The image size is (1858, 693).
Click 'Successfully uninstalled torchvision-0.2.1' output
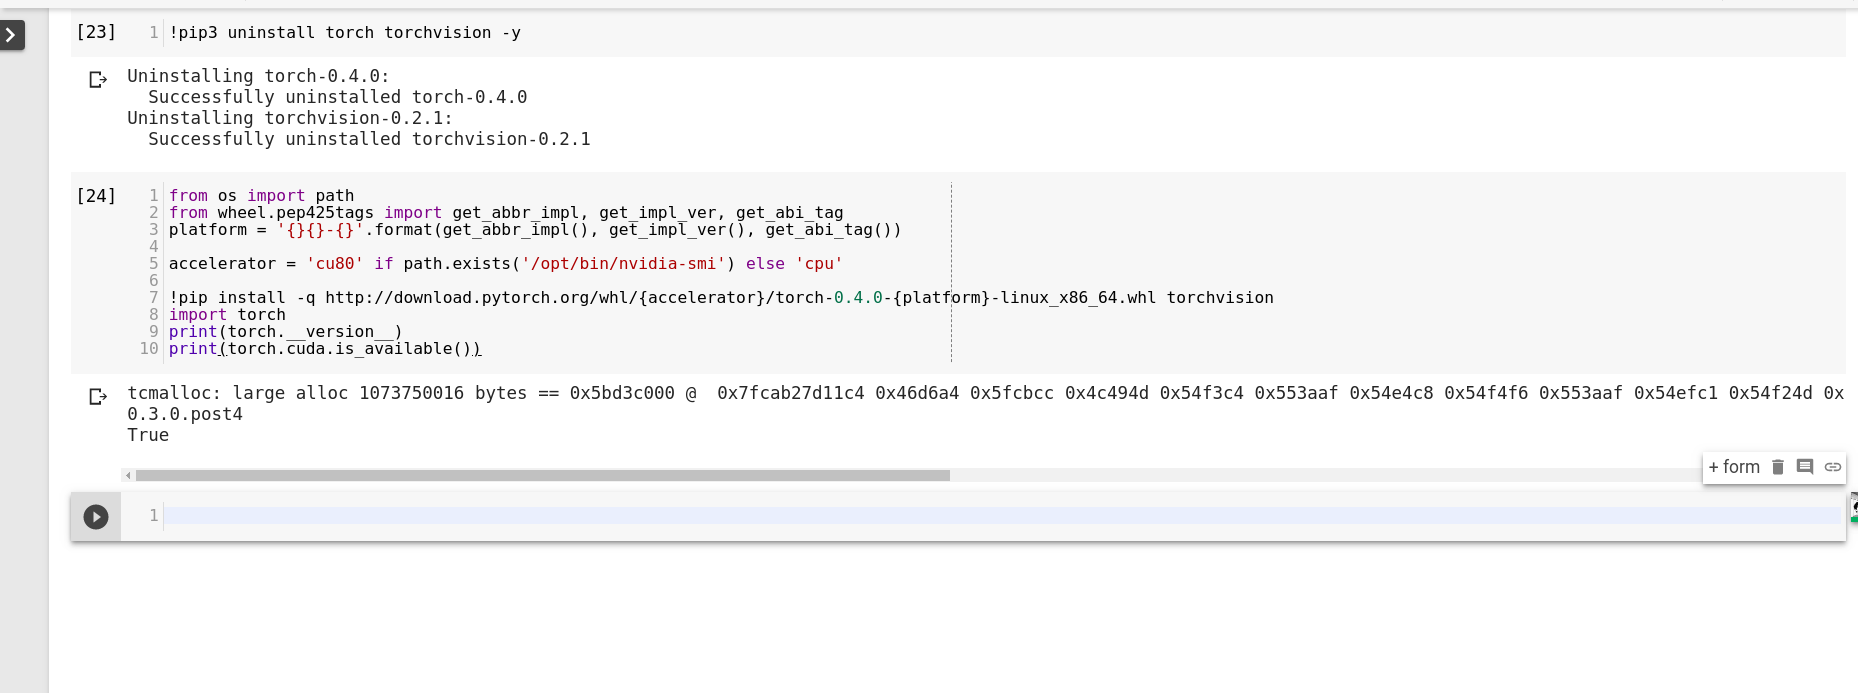pyautogui.click(x=369, y=139)
